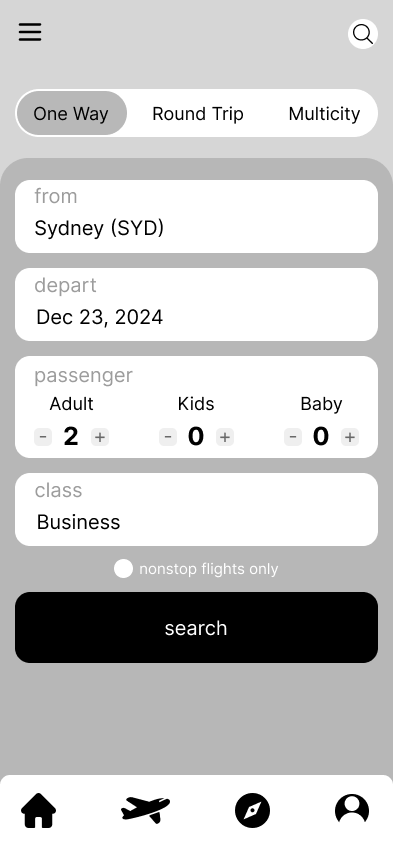Open the hamburger menu
Image resolution: width=393 pixels, height=852 pixels.
click(x=30, y=32)
